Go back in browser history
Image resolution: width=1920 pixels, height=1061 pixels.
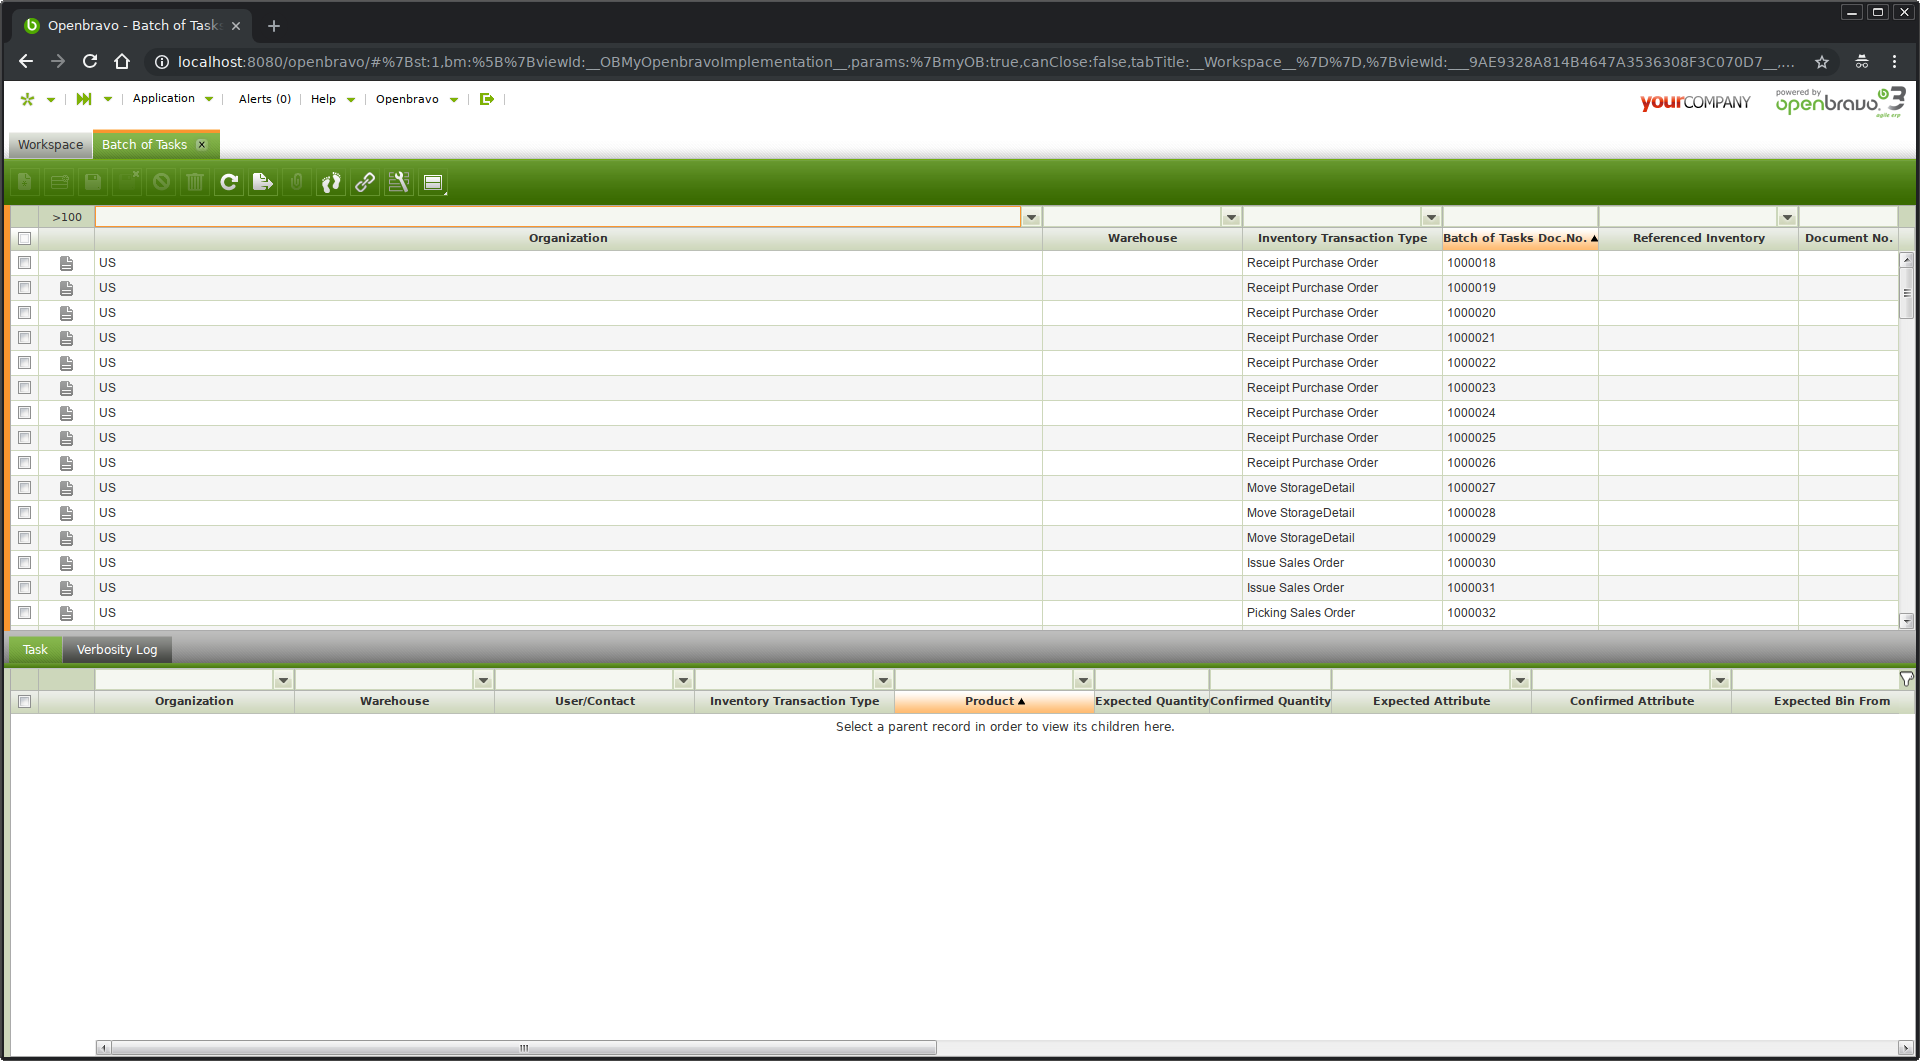(x=26, y=62)
